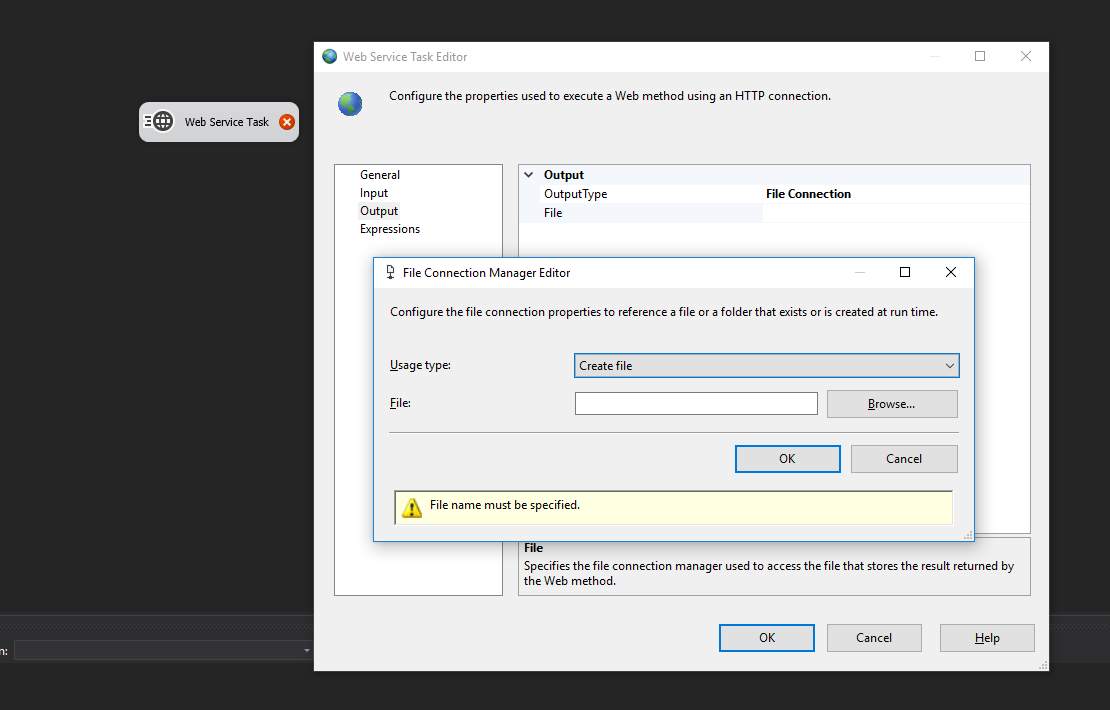Viewport: 1110px width, 710px height.
Task: Select the General page
Action: click(380, 175)
